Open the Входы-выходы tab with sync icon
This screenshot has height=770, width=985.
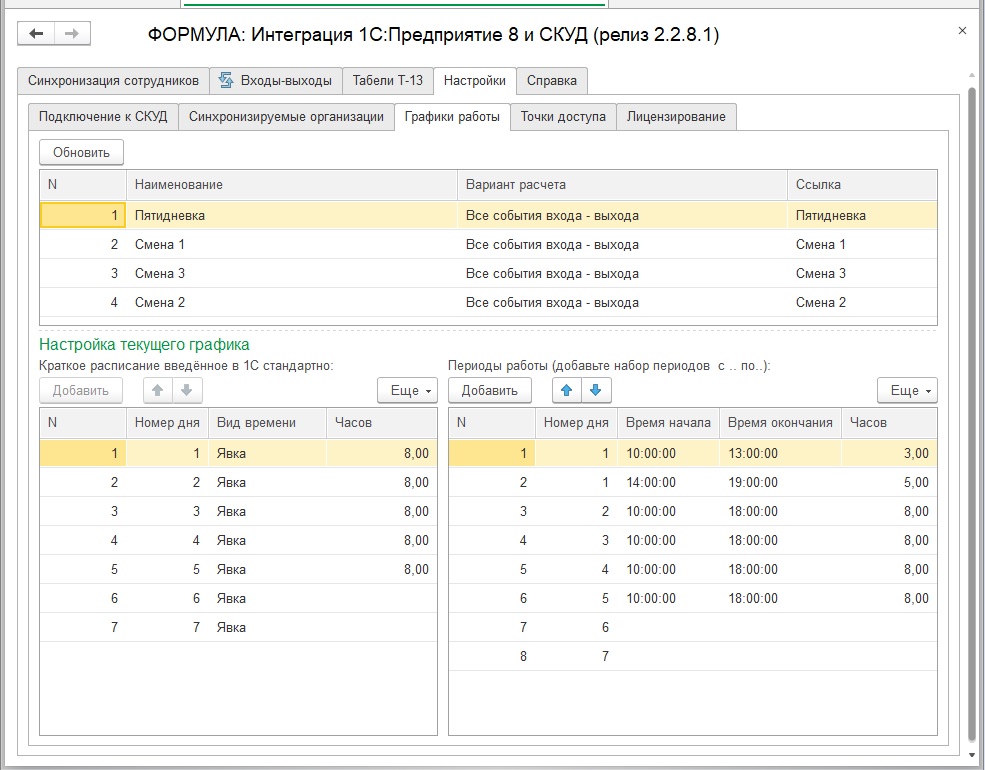pyautogui.click(x=275, y=81)
